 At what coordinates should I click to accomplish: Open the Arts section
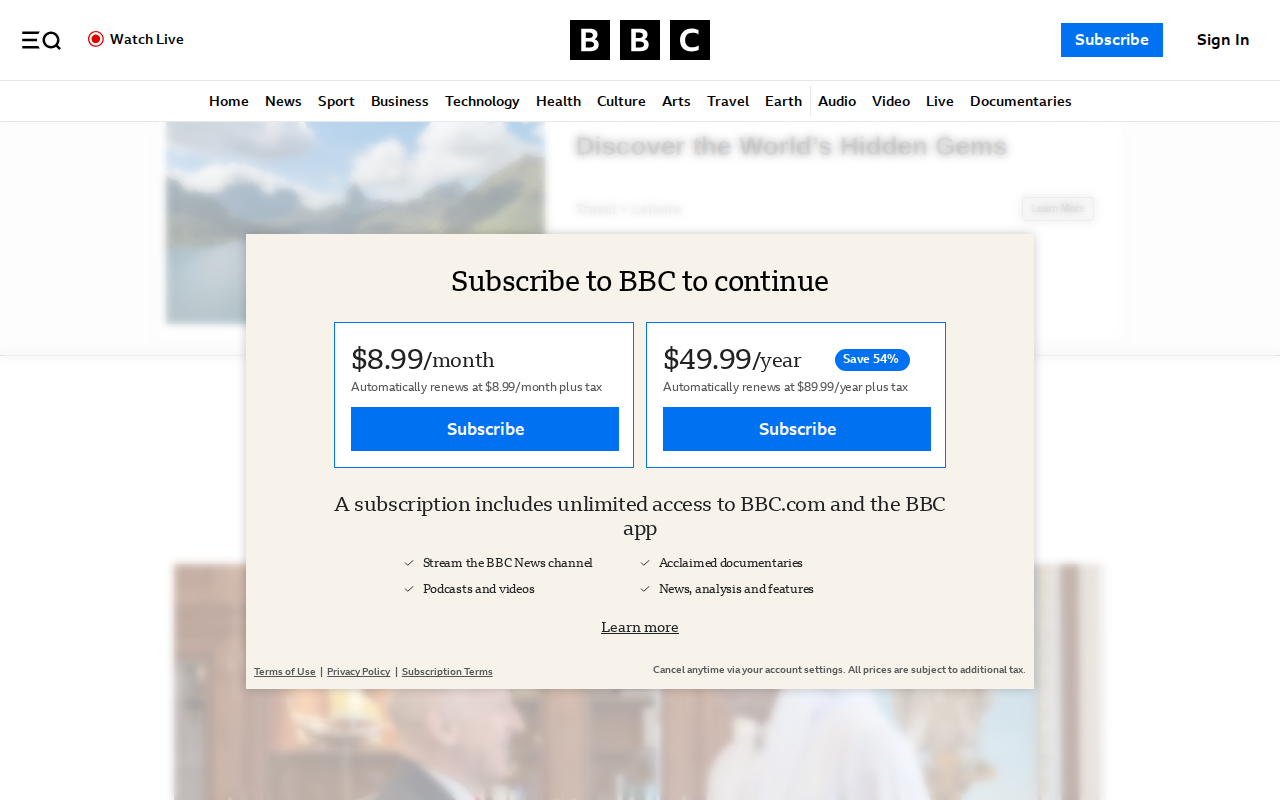point(676,101)
